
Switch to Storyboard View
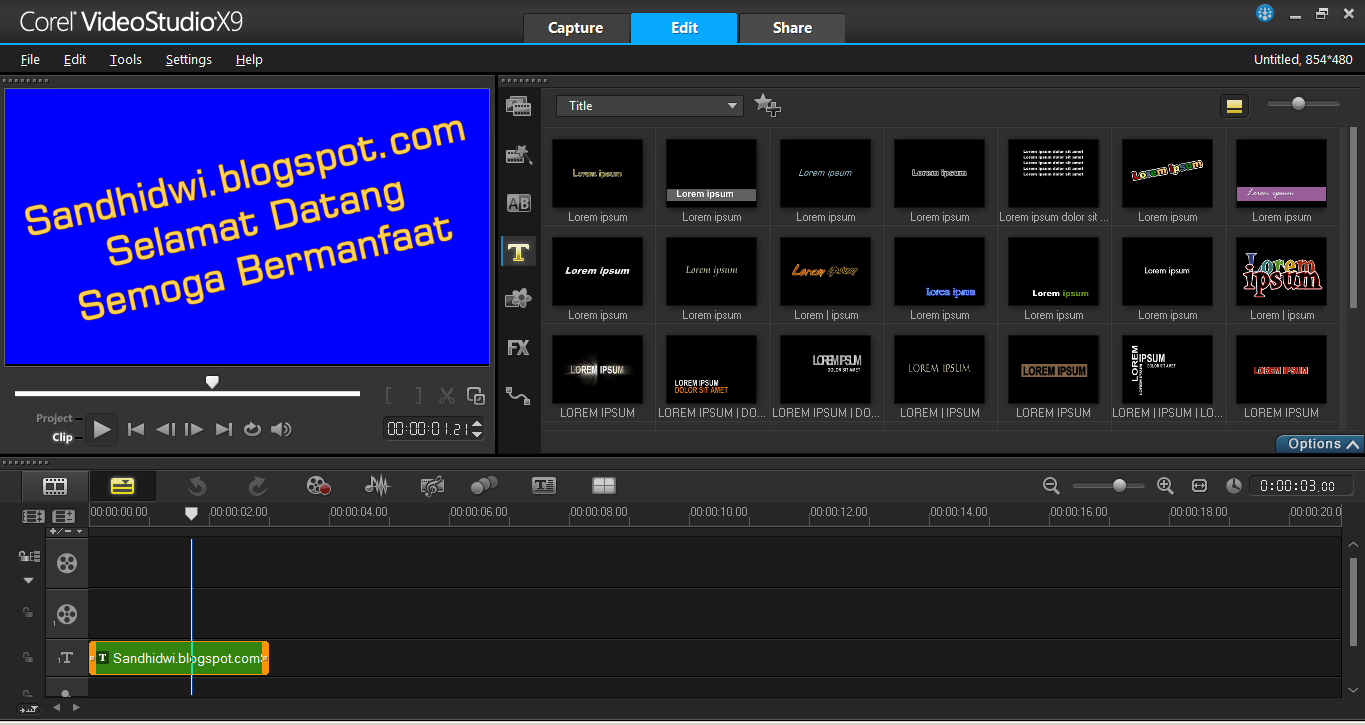click(x=54, y=485)
